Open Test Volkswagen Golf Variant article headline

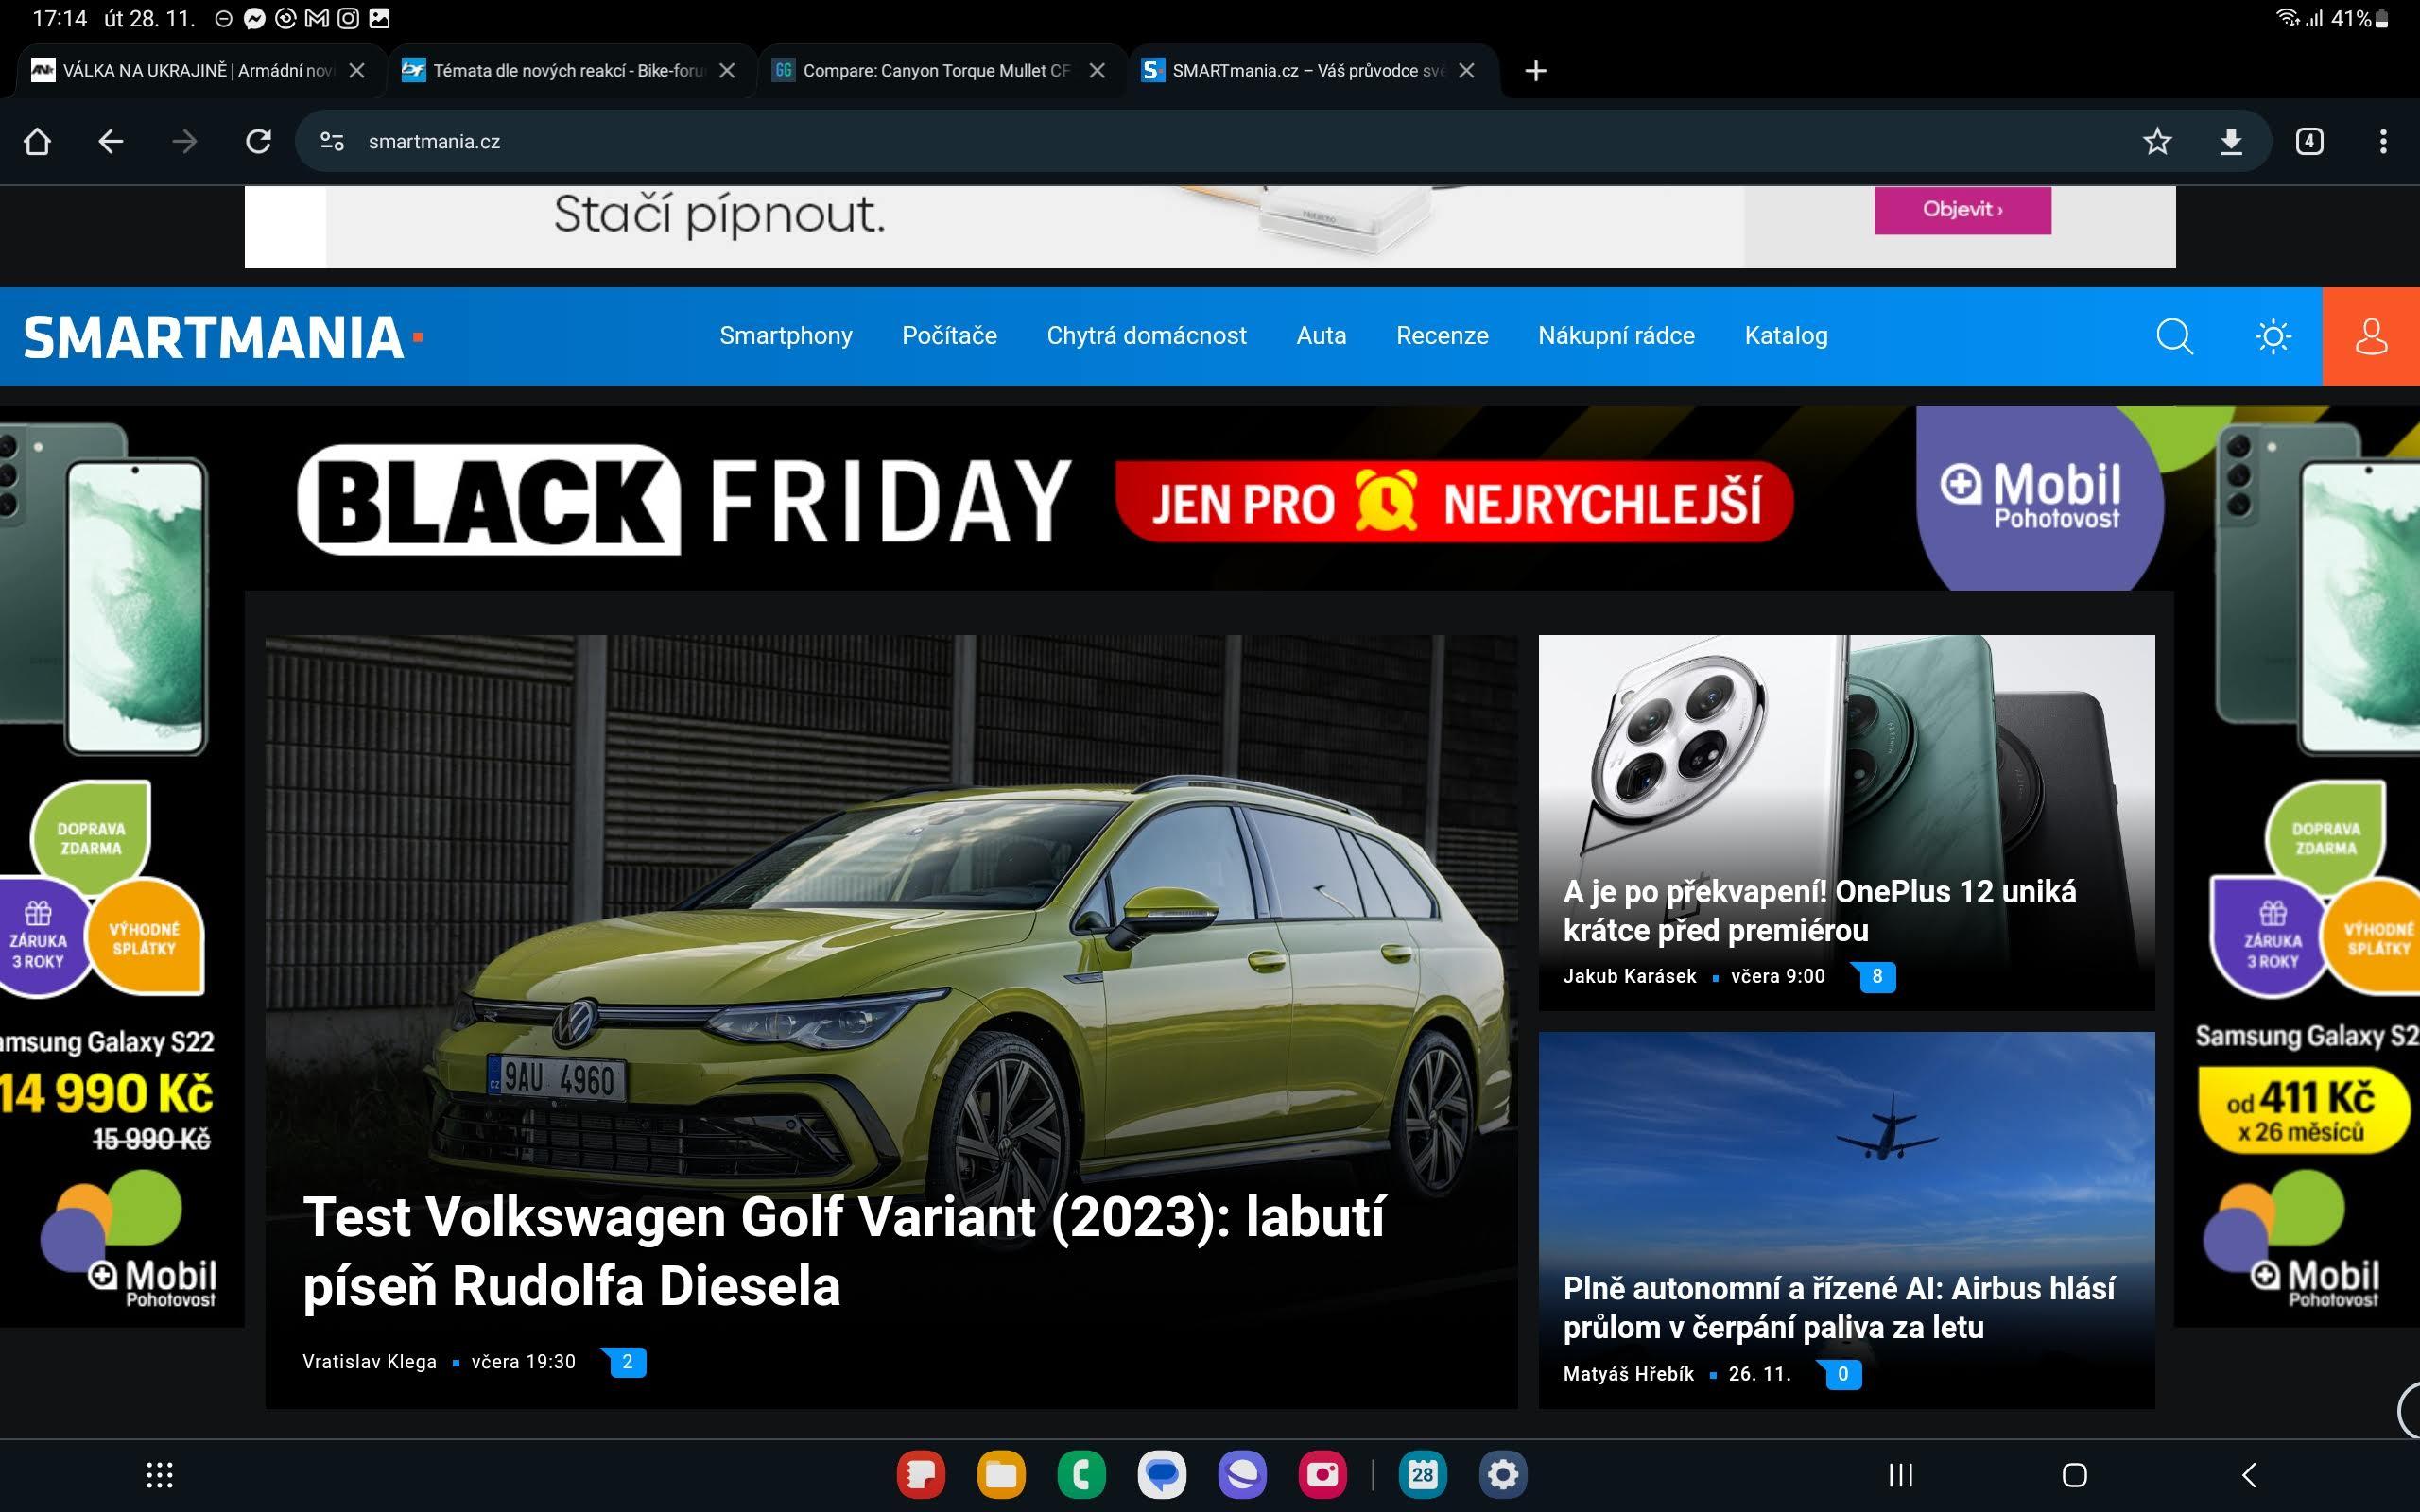[x=843, y=1250]
